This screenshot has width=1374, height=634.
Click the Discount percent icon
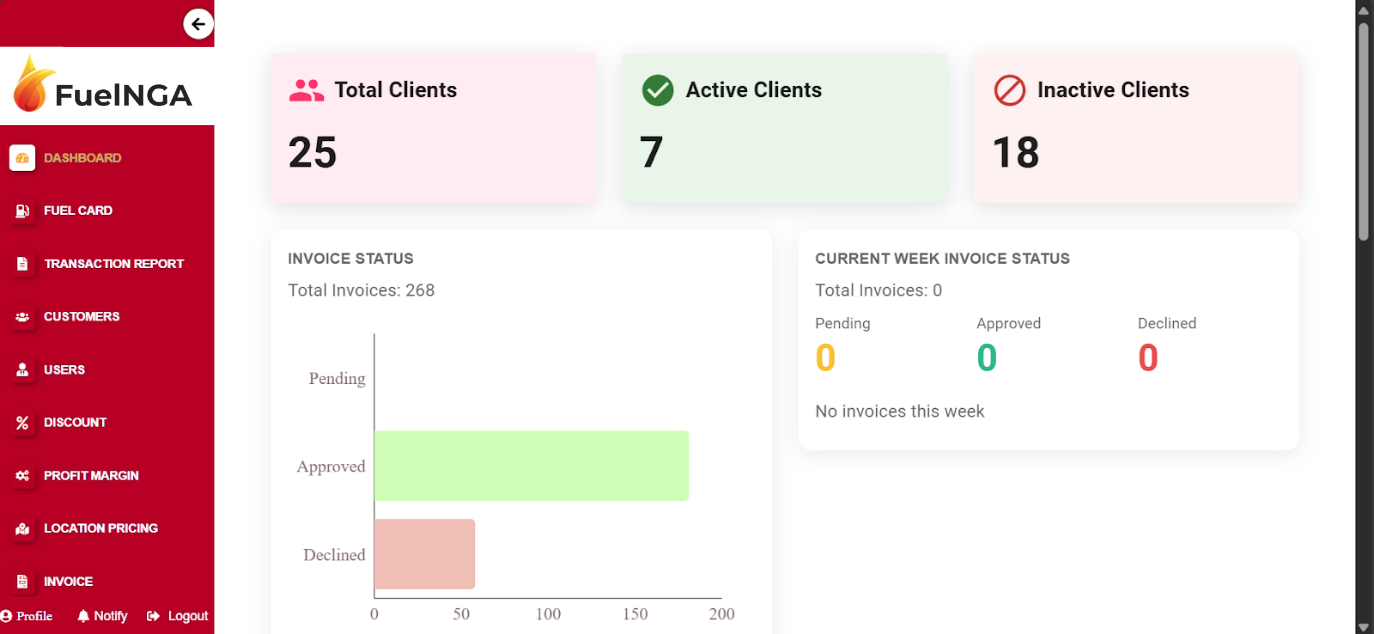pos(22,423)
